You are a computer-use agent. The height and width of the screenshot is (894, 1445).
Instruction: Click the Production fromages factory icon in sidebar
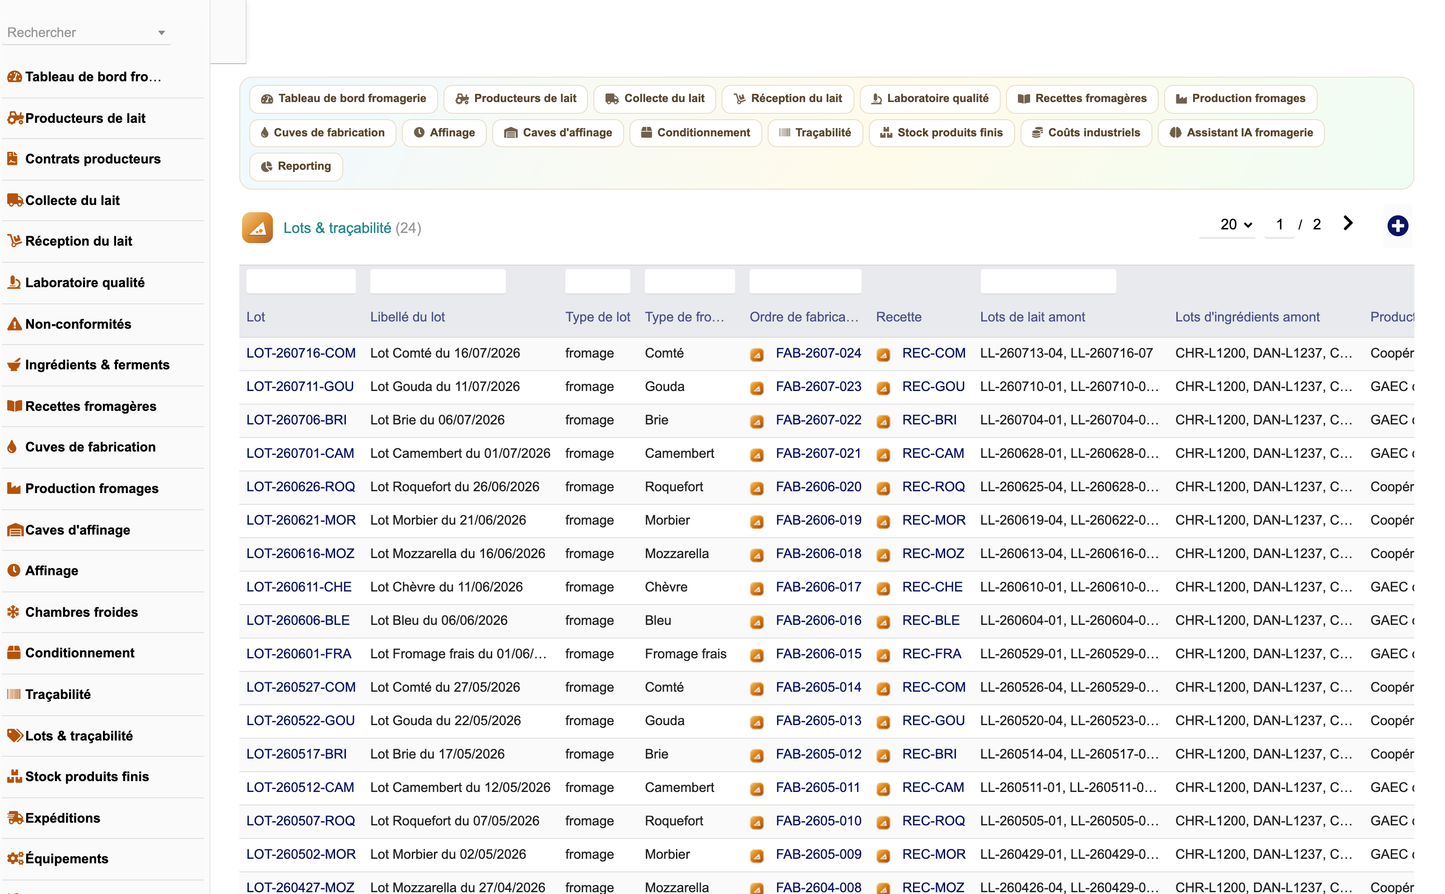click(14, 488)
